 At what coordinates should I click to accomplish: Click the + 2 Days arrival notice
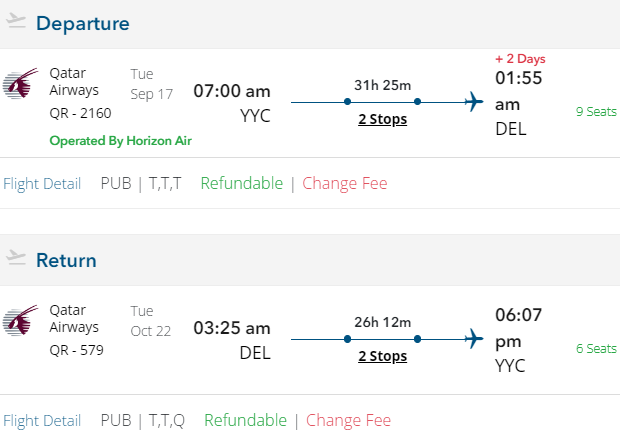[520, 59]
